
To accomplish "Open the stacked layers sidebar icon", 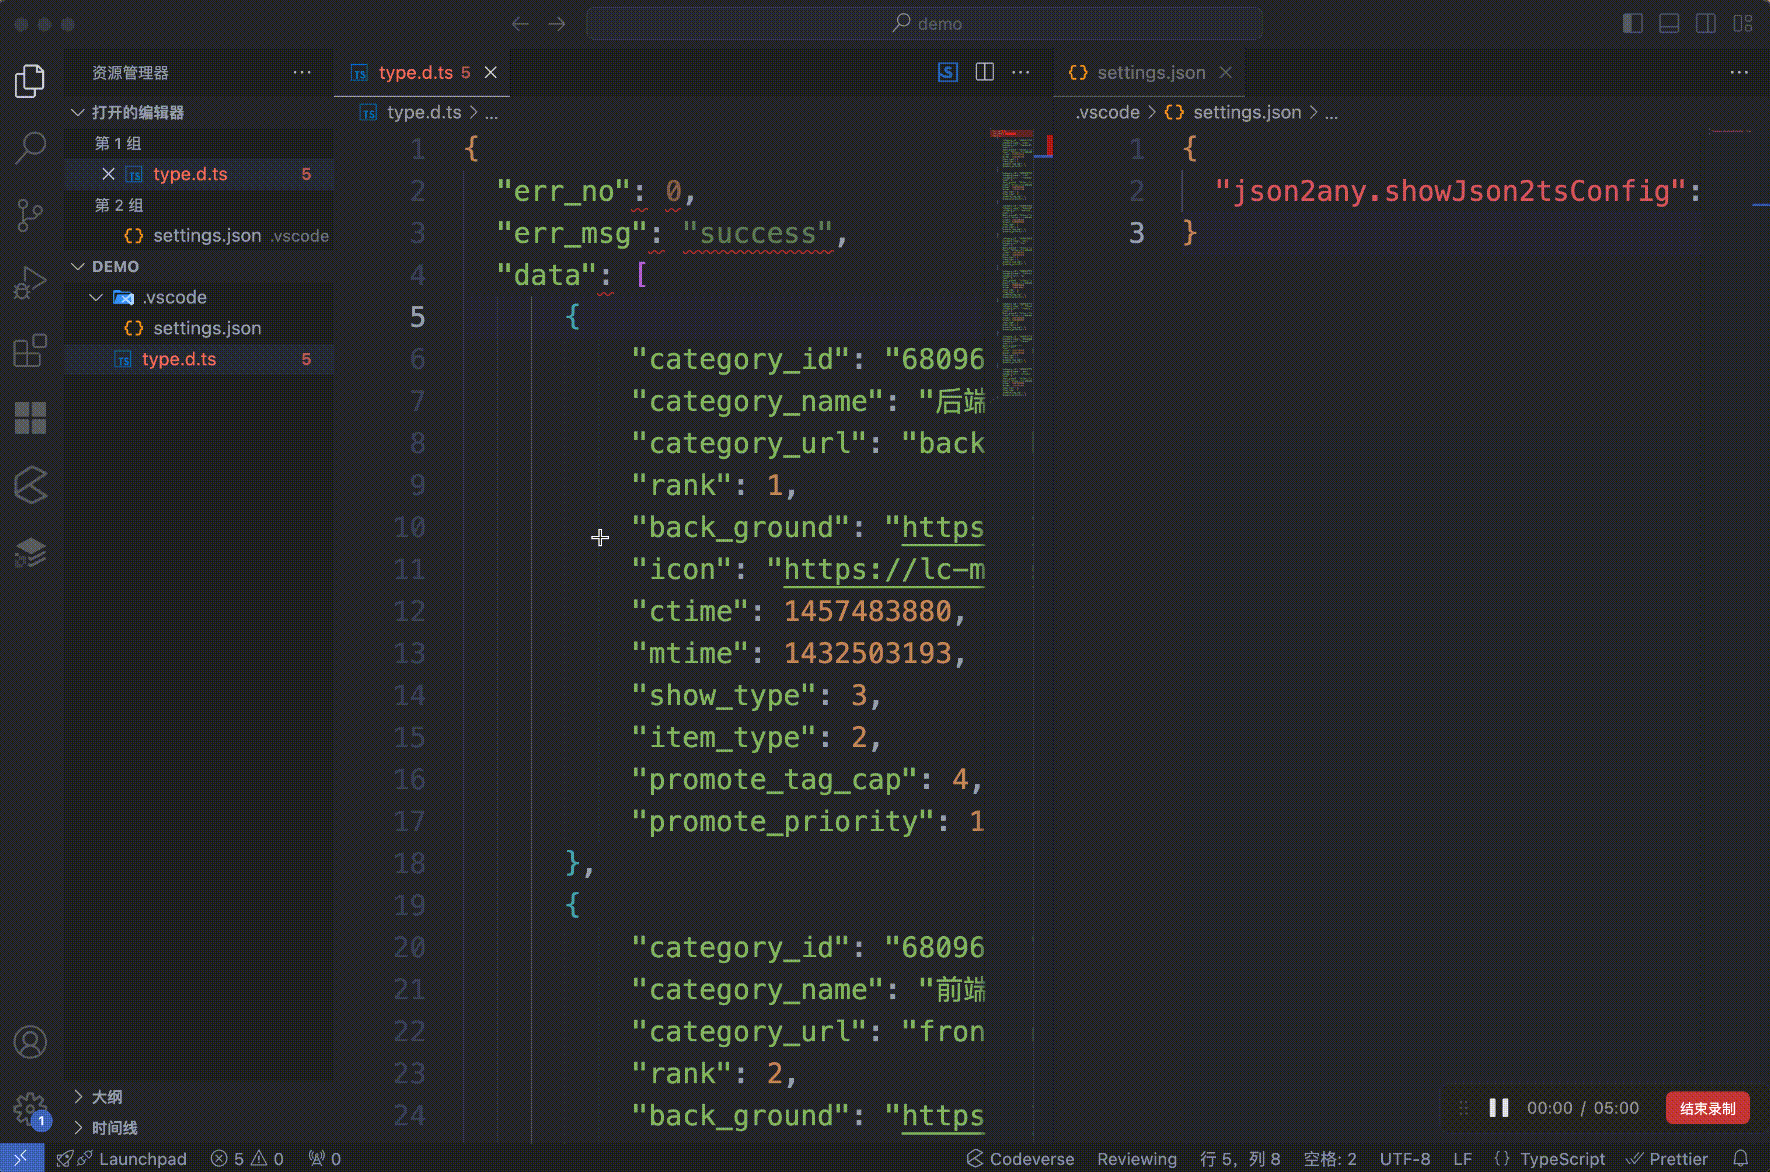I will [30, 552].
